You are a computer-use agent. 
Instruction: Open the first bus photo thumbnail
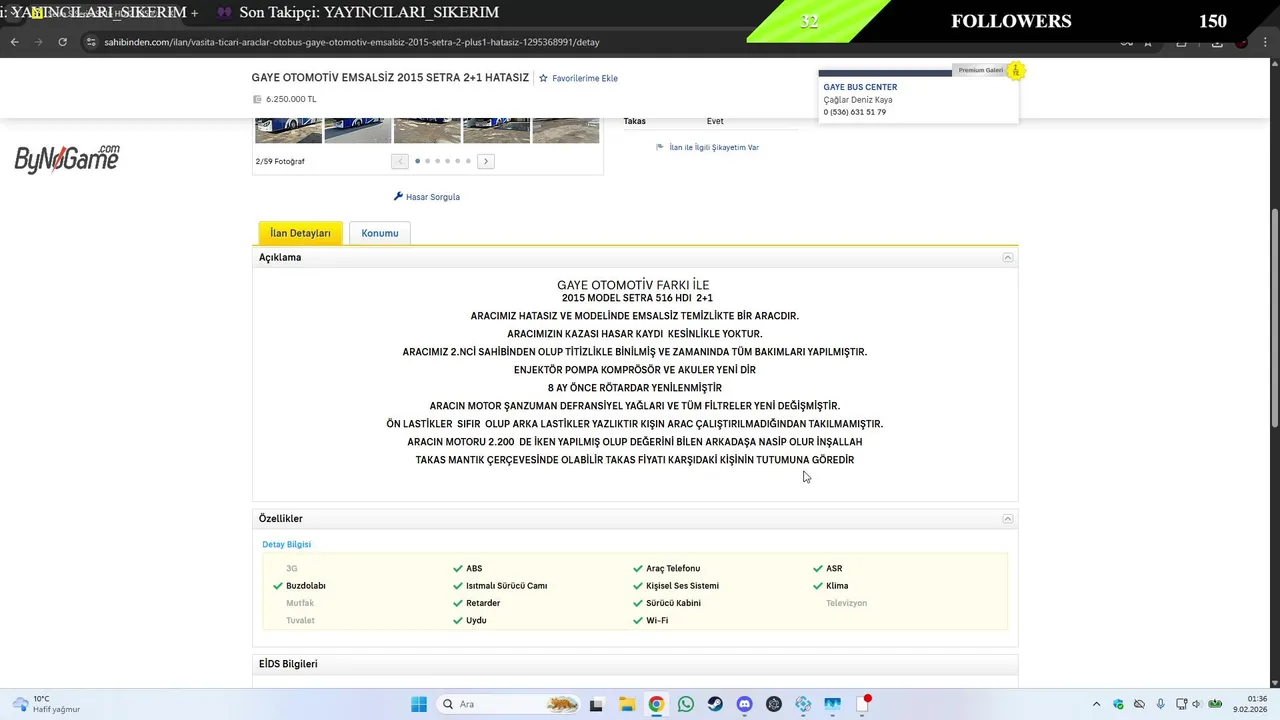coord(288,130)
